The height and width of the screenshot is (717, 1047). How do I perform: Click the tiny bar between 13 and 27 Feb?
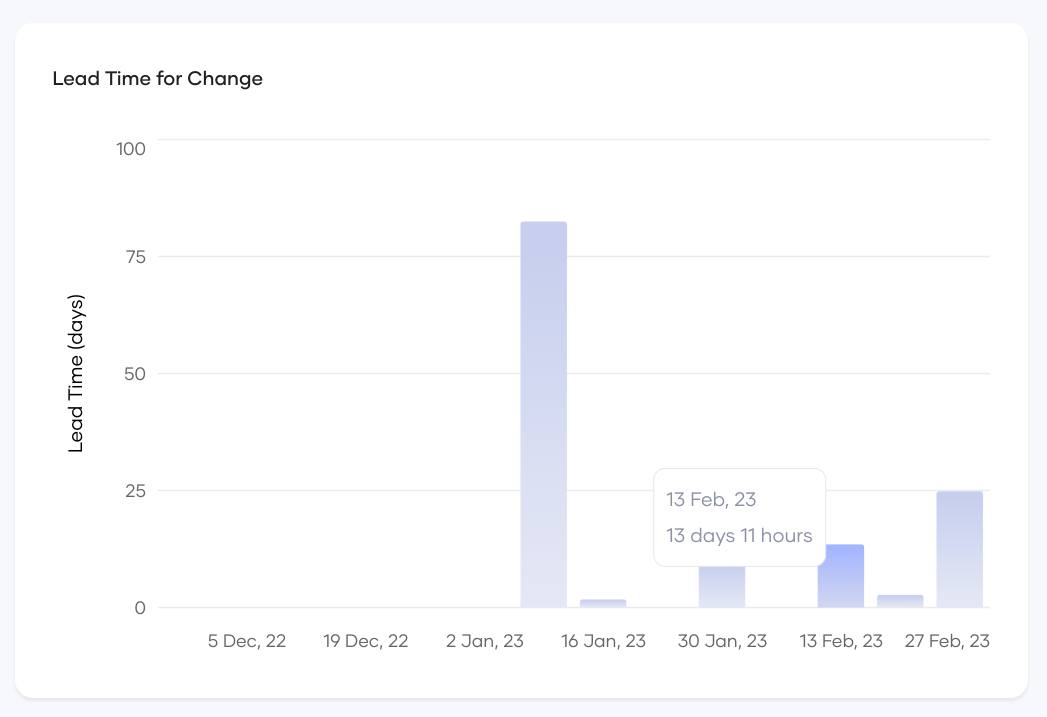900,601
